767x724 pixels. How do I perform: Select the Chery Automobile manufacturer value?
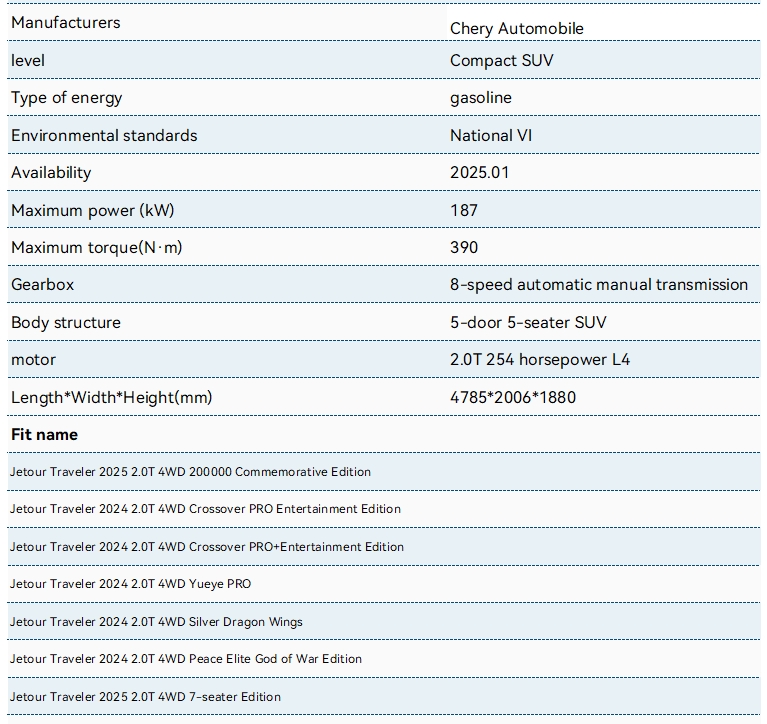click(x=517, y=28)
